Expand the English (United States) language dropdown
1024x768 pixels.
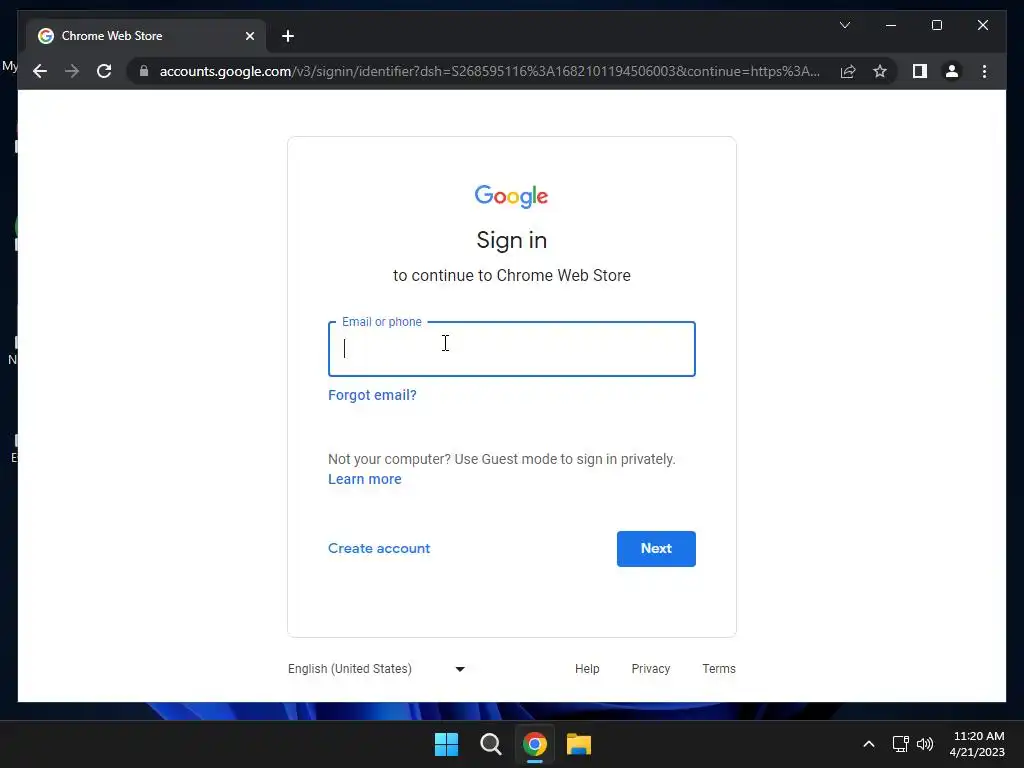(x=377, y=669)
